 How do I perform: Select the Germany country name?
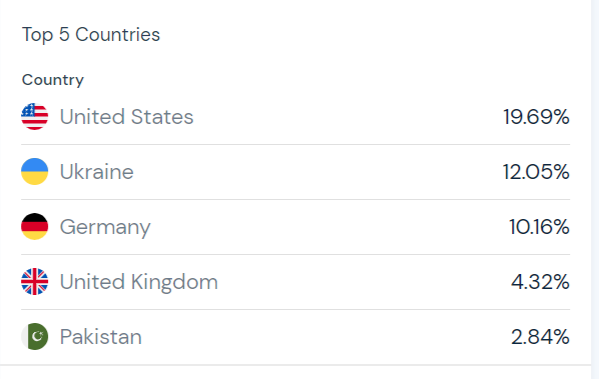pyautogui.click(x=105, y=227)
